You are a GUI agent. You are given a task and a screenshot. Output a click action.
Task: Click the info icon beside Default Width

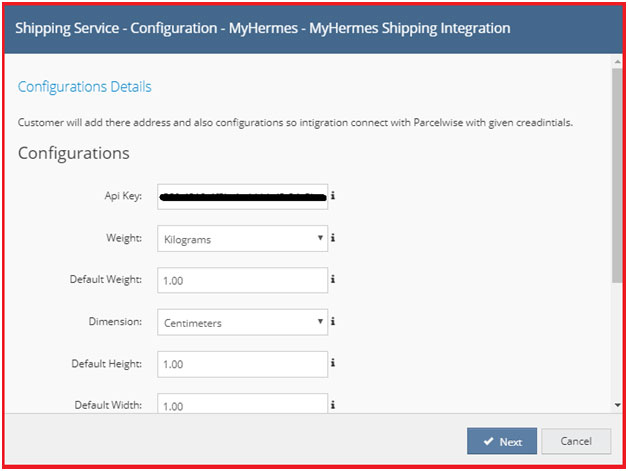(333, 405)
